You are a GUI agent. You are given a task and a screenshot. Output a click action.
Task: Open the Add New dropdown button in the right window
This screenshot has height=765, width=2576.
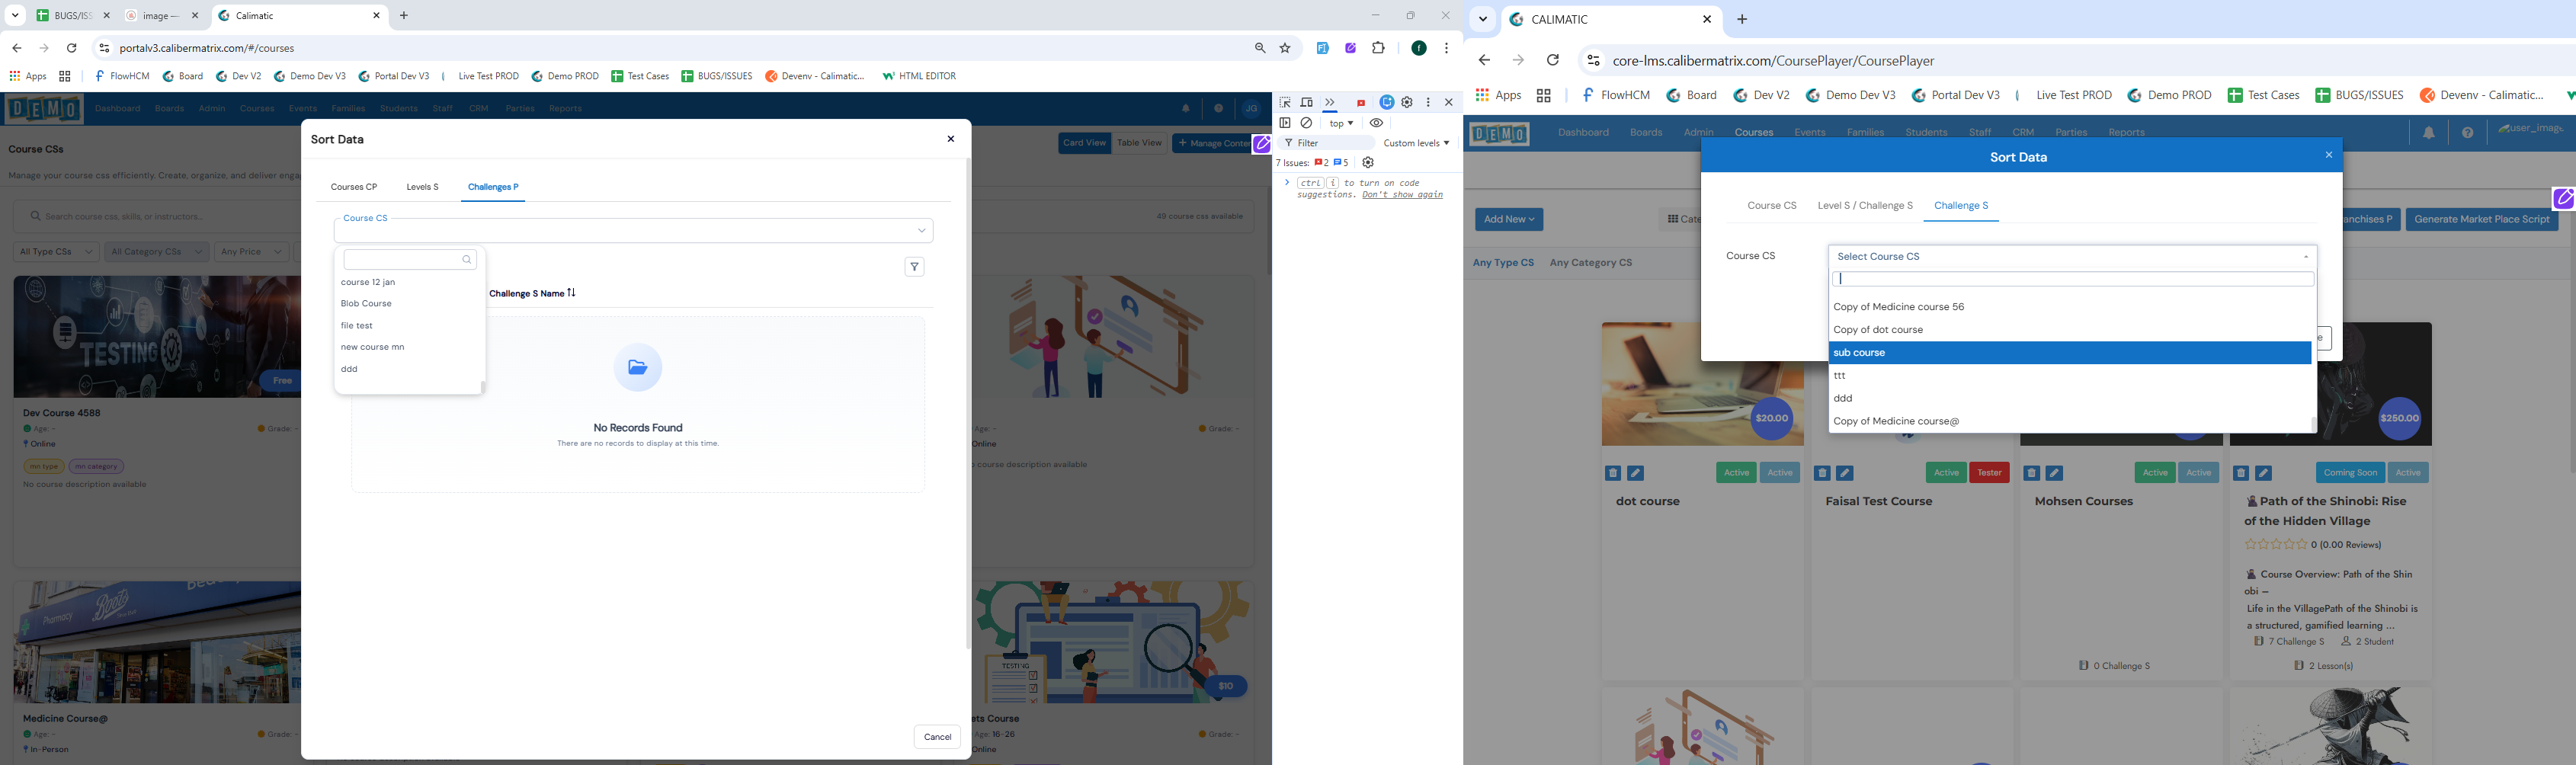pyautogui.click(x=1509, y=220)
